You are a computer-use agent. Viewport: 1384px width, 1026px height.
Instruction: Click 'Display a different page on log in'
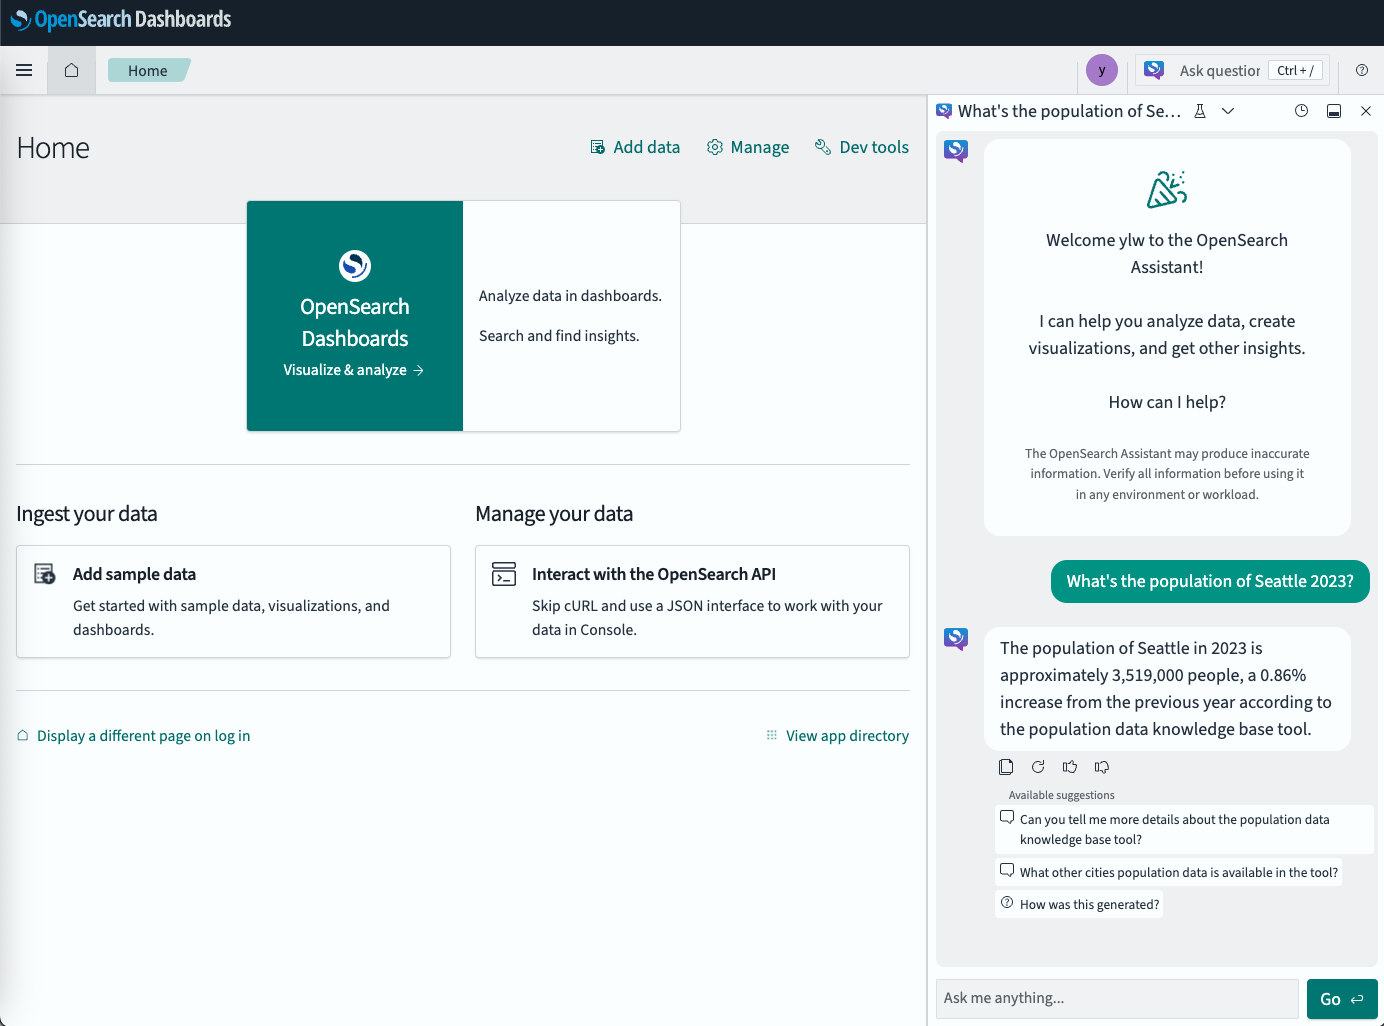(143, 735)
